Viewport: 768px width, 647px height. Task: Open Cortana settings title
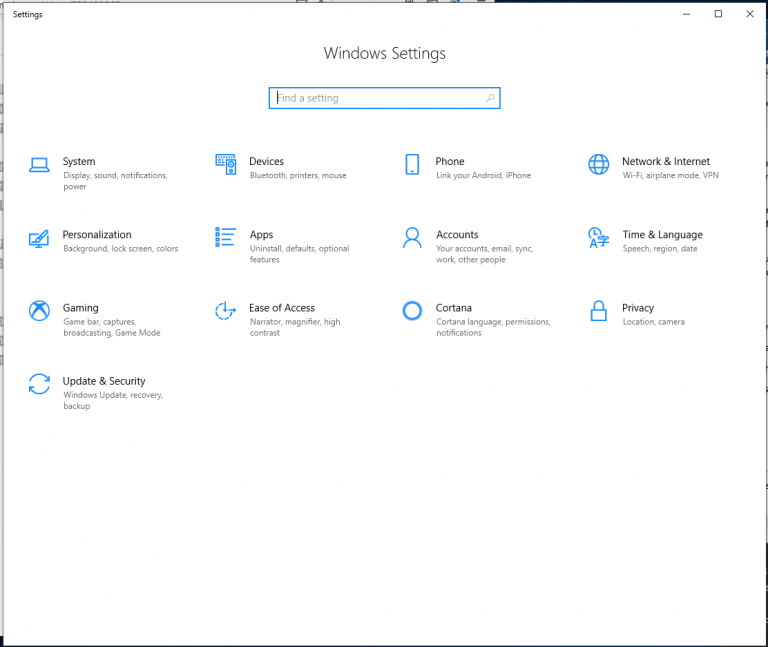coord(454,308)
